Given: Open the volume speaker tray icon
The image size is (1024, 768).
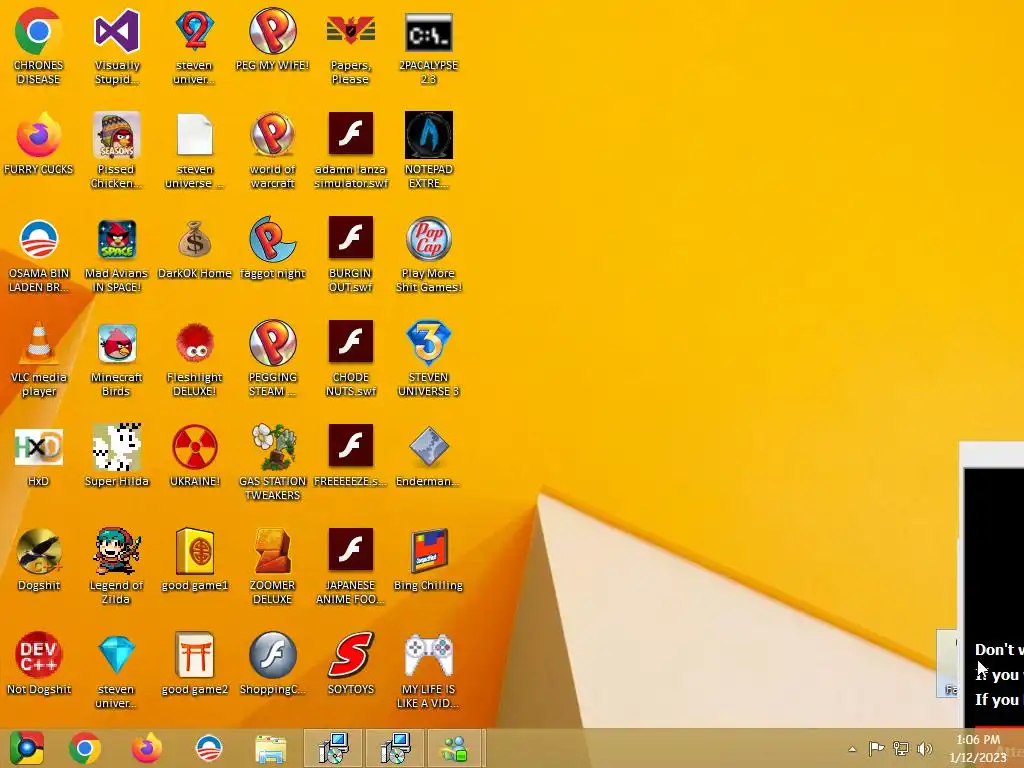Looking at the screenshot, I should (x=925, y=748).
